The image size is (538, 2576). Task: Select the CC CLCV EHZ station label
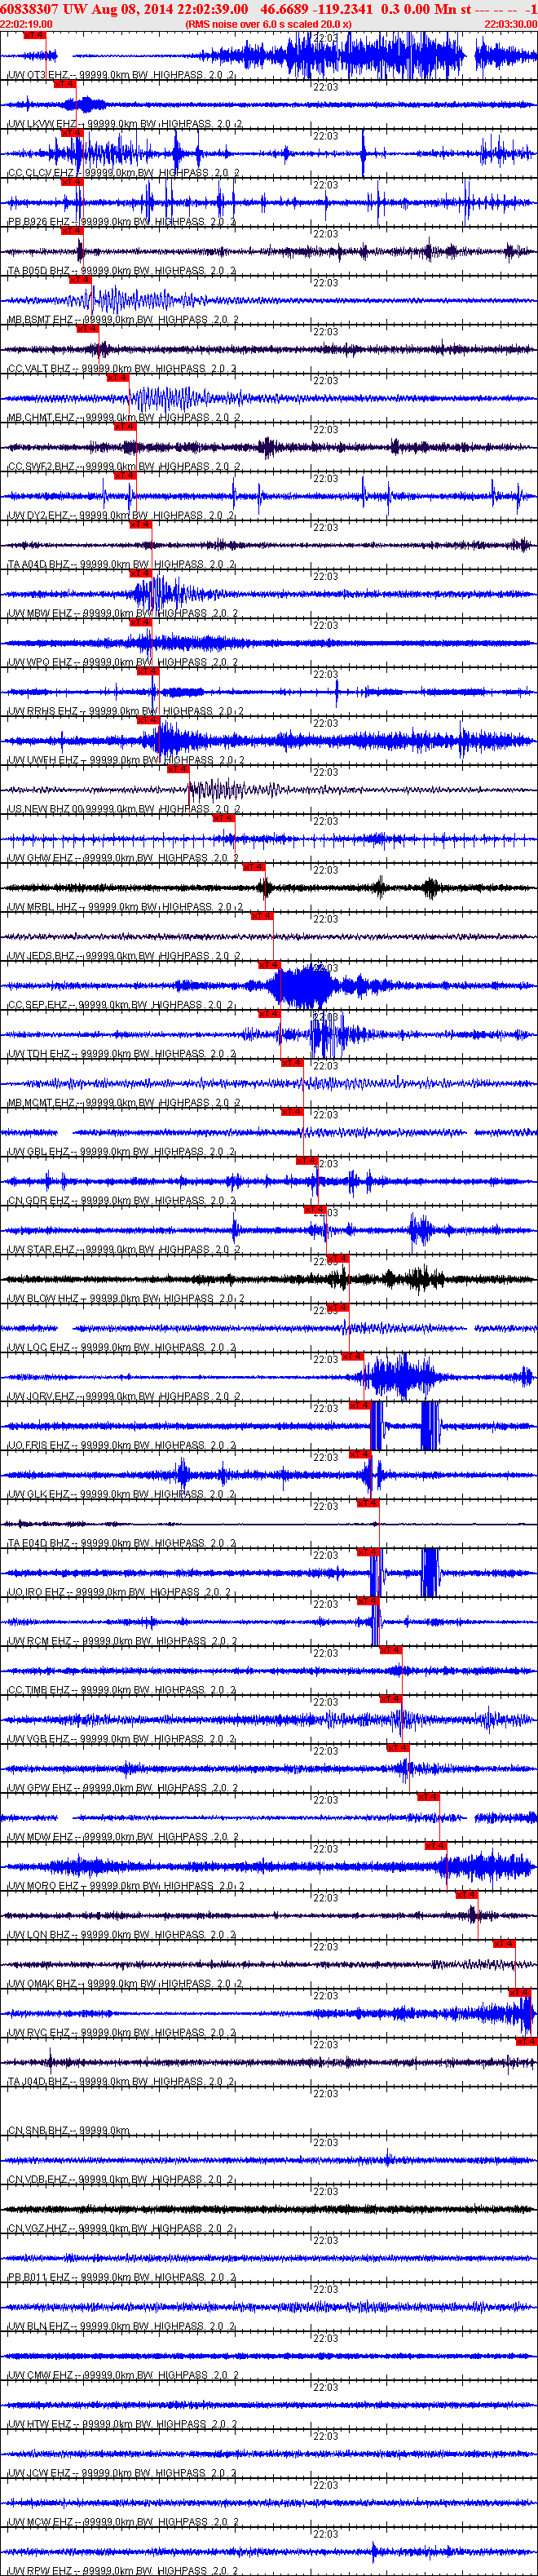pyautogui.click(x=122, y=173)
